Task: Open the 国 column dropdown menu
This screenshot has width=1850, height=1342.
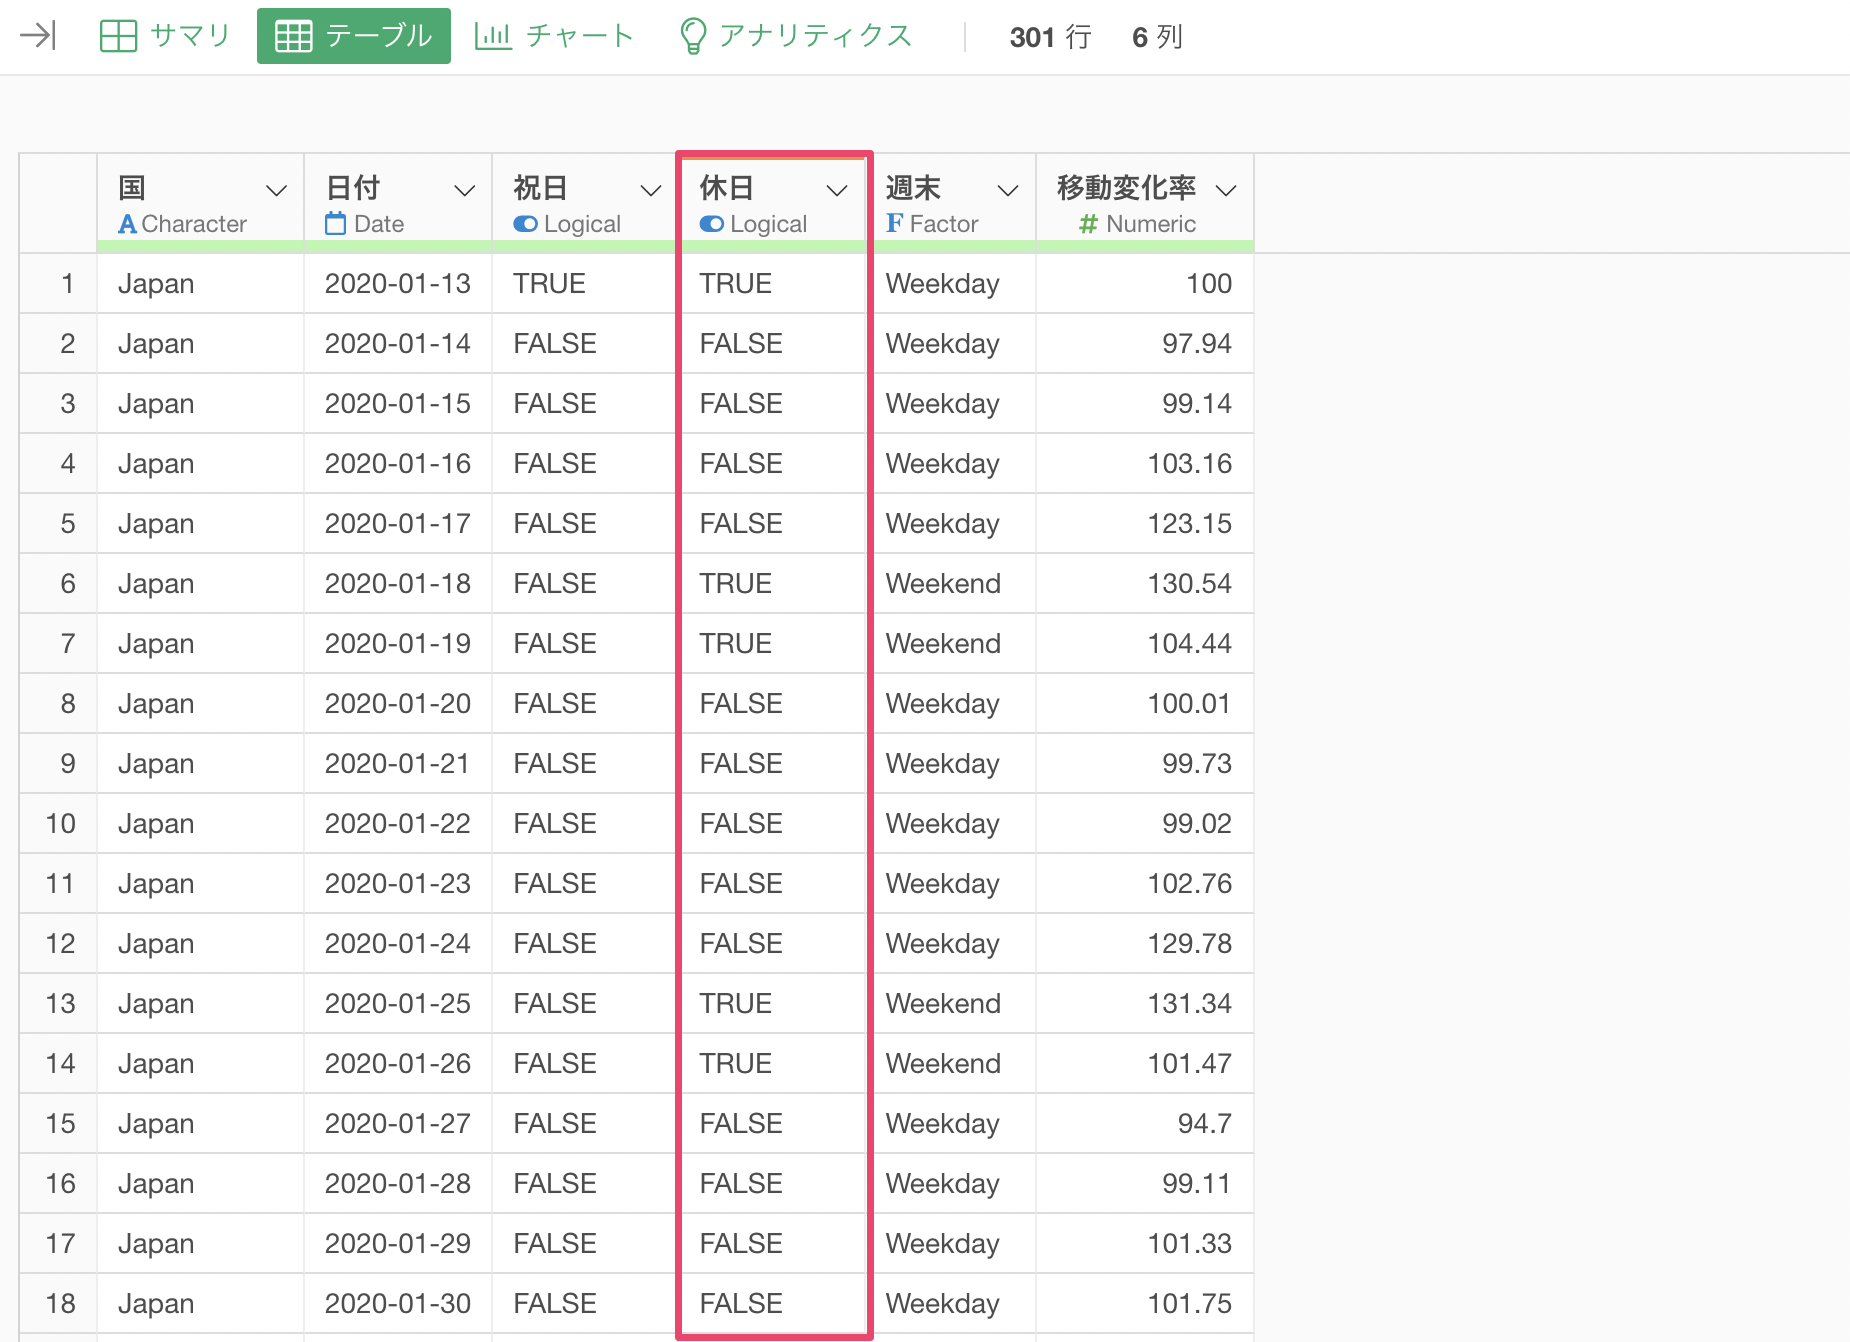Action: click(x=276, y=190)
